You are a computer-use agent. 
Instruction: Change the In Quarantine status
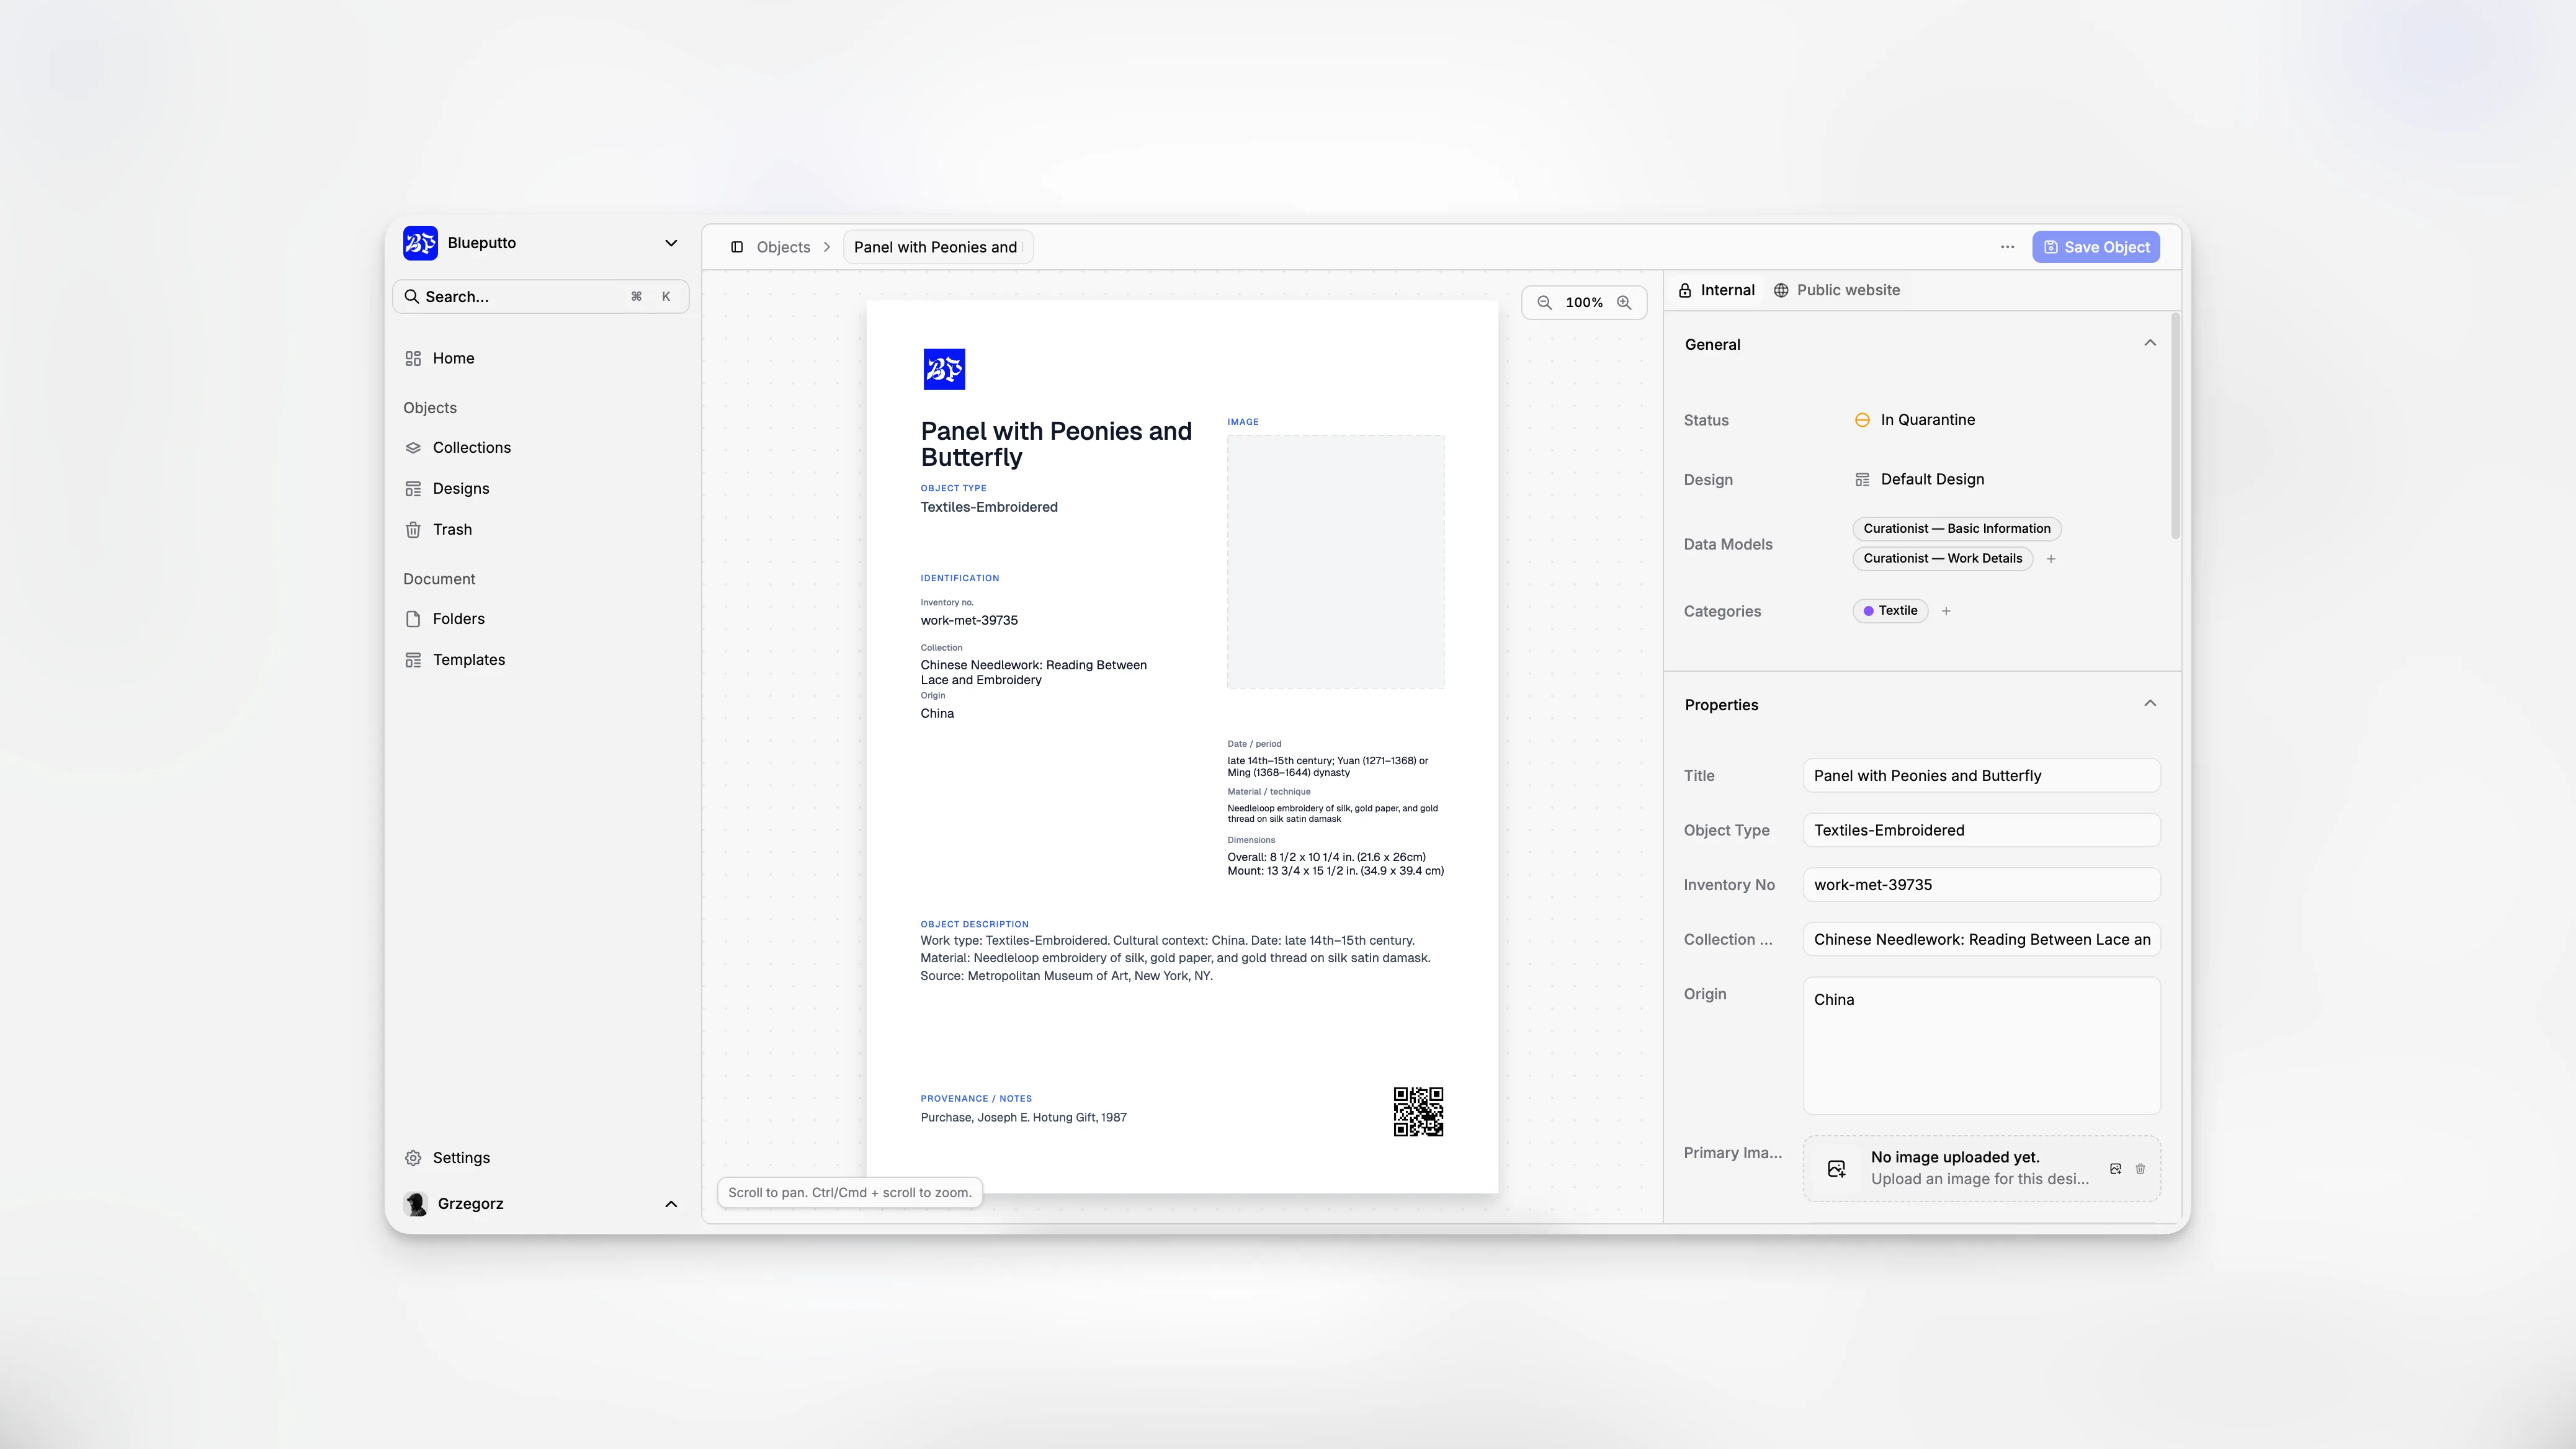click(1915, 420)
